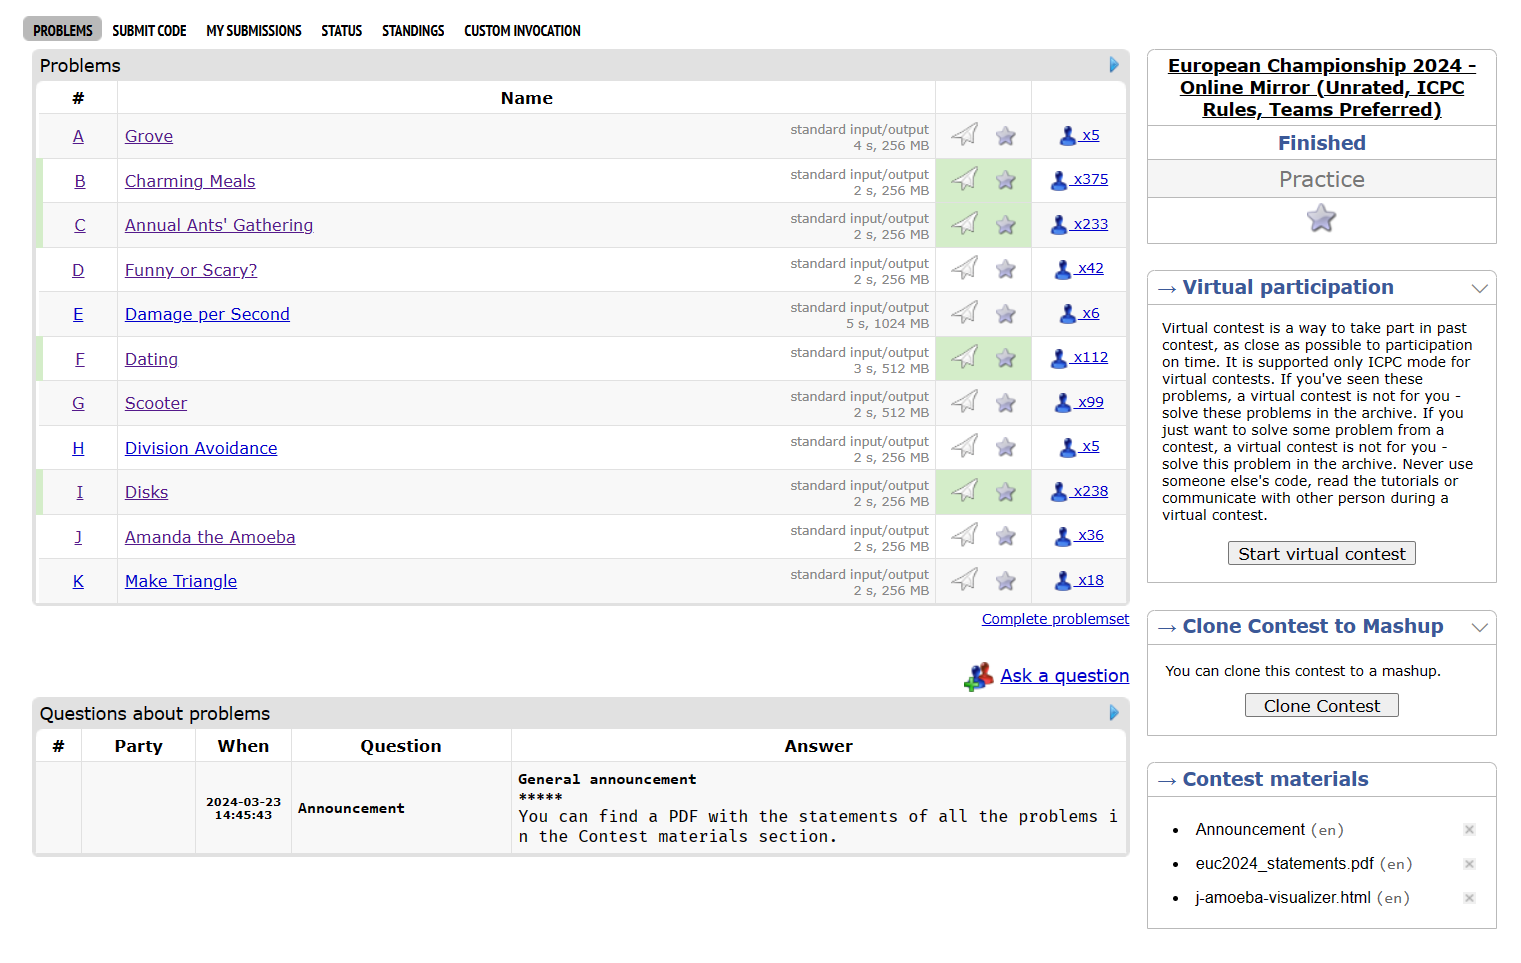Toggle favorite star for Annual Ants' Gathering
Screen dimensions: 1521x963
point(1006,225)
